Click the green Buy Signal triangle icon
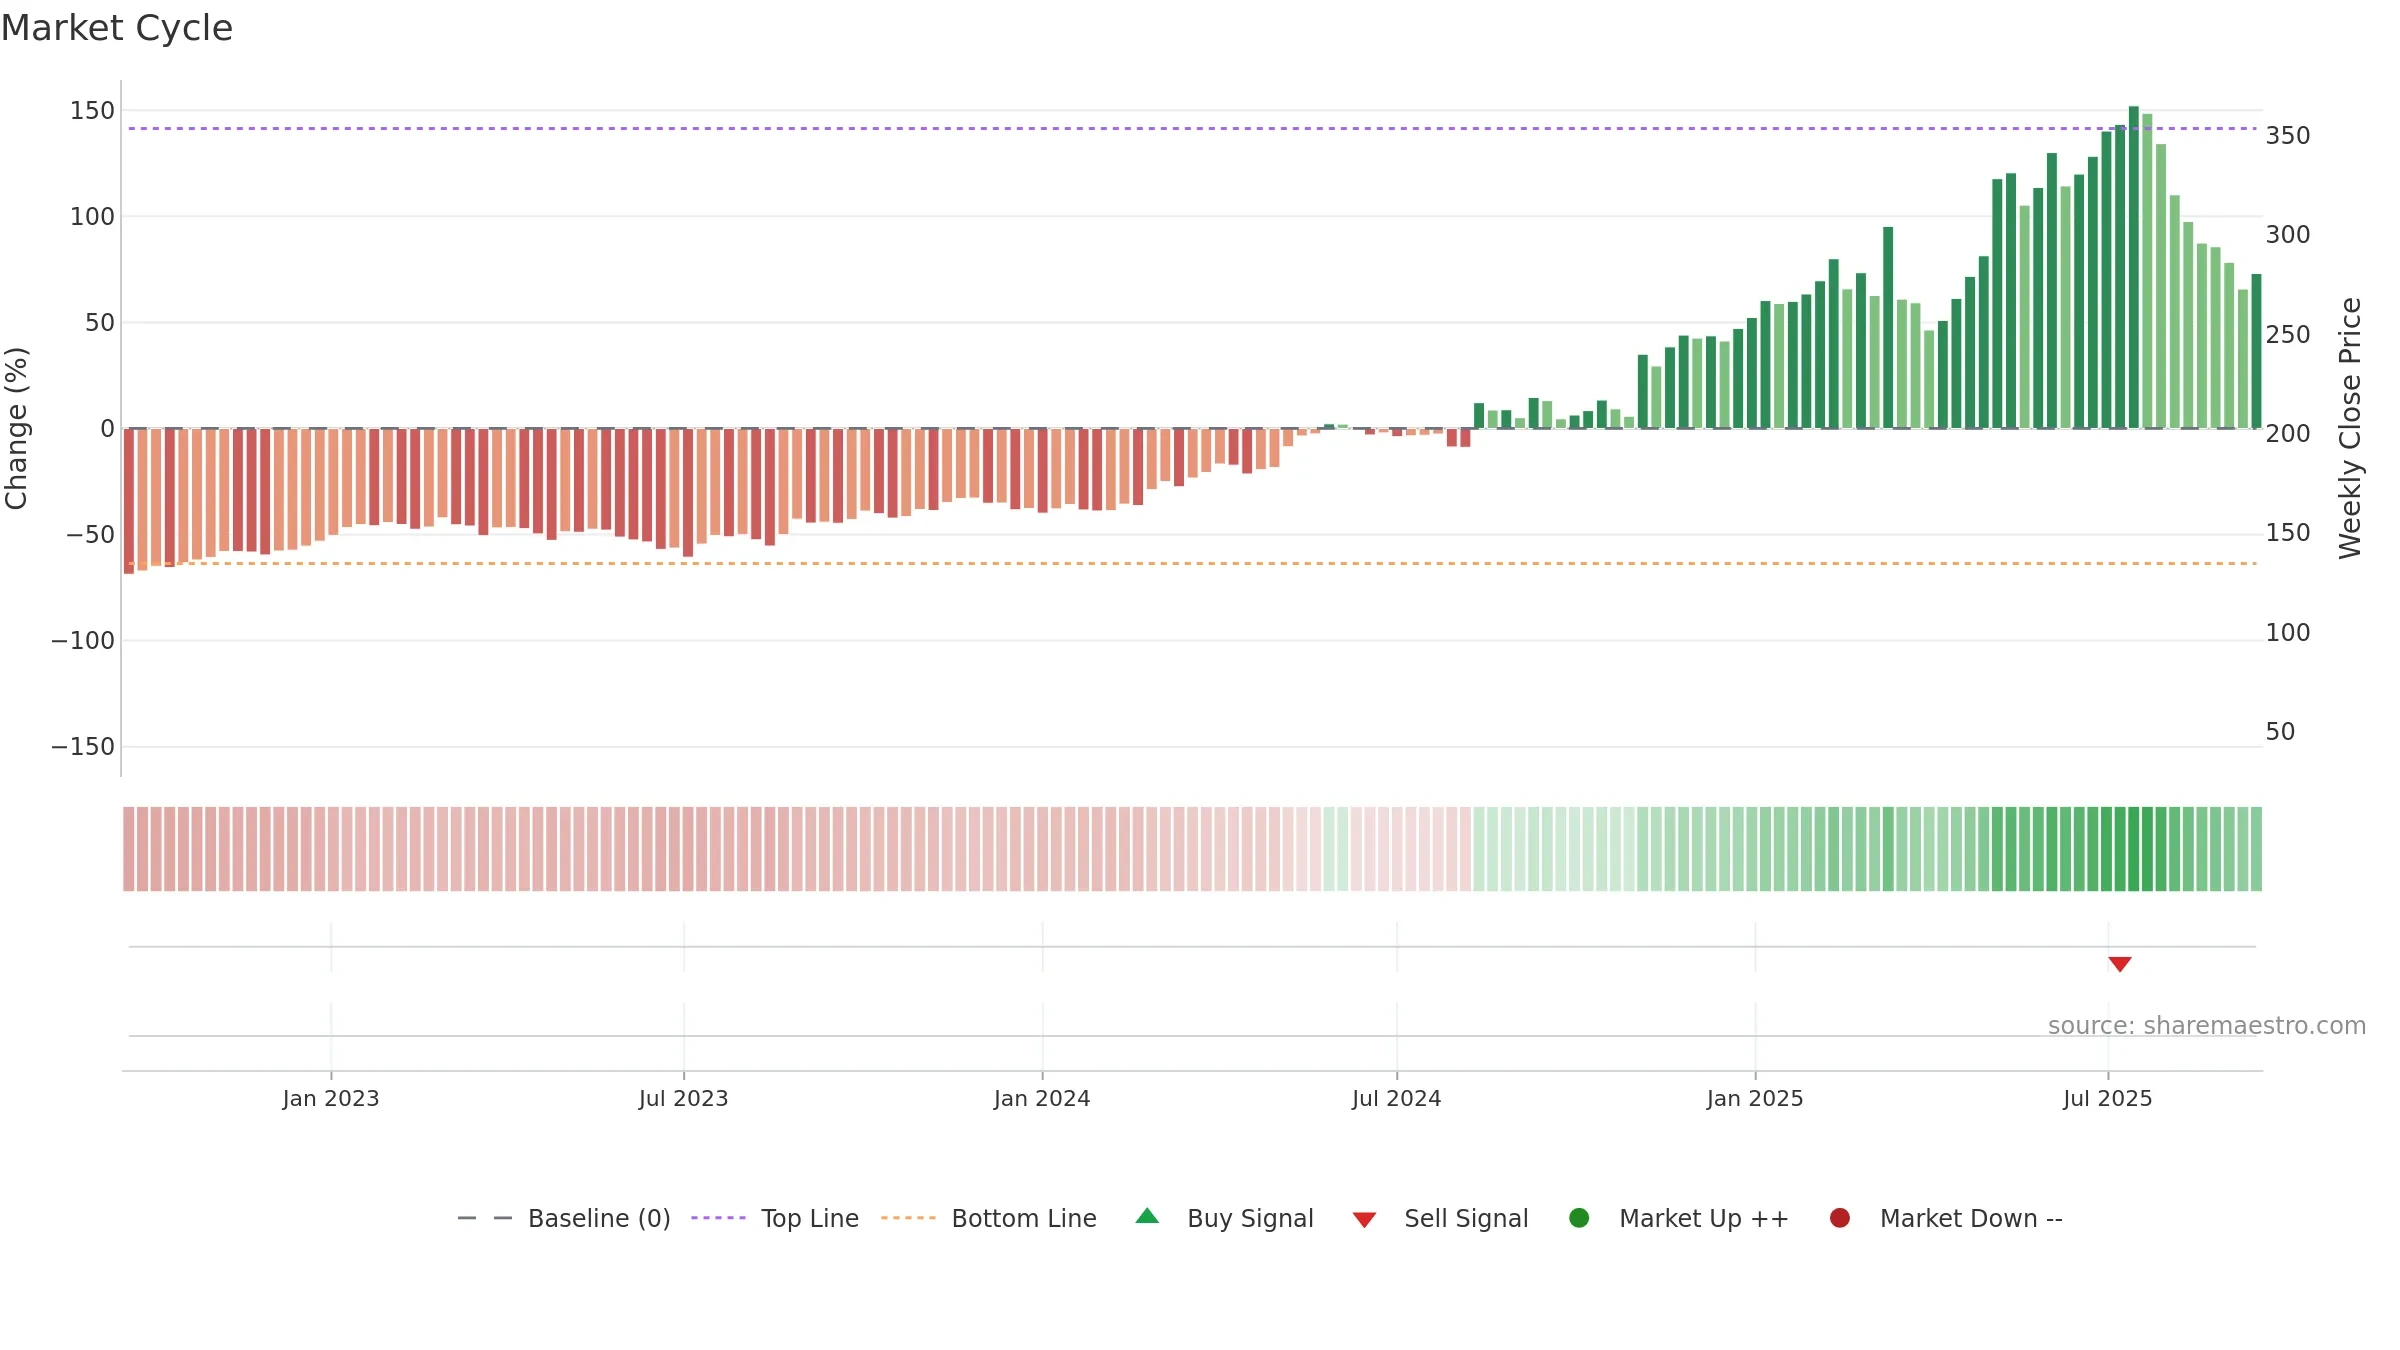 (1147, 1216)
